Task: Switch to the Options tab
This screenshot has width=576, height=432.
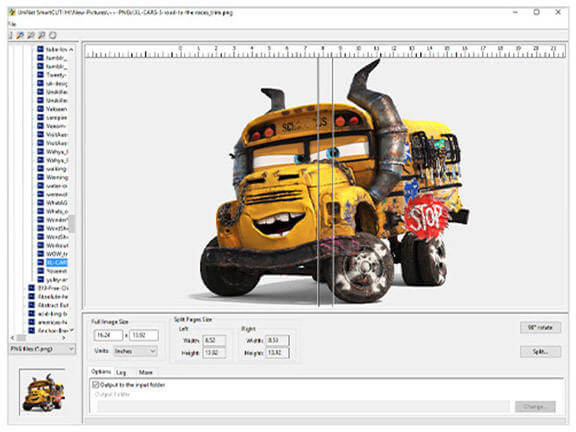Action: coord(101,372)
